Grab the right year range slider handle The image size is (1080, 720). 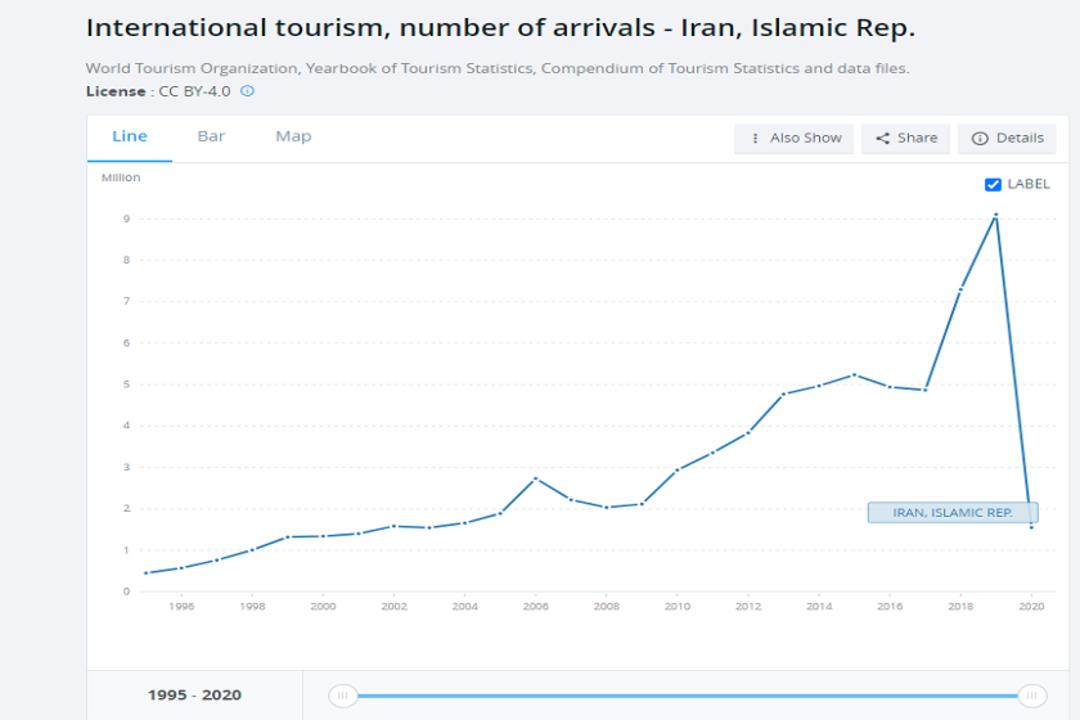click(1032, 696)
